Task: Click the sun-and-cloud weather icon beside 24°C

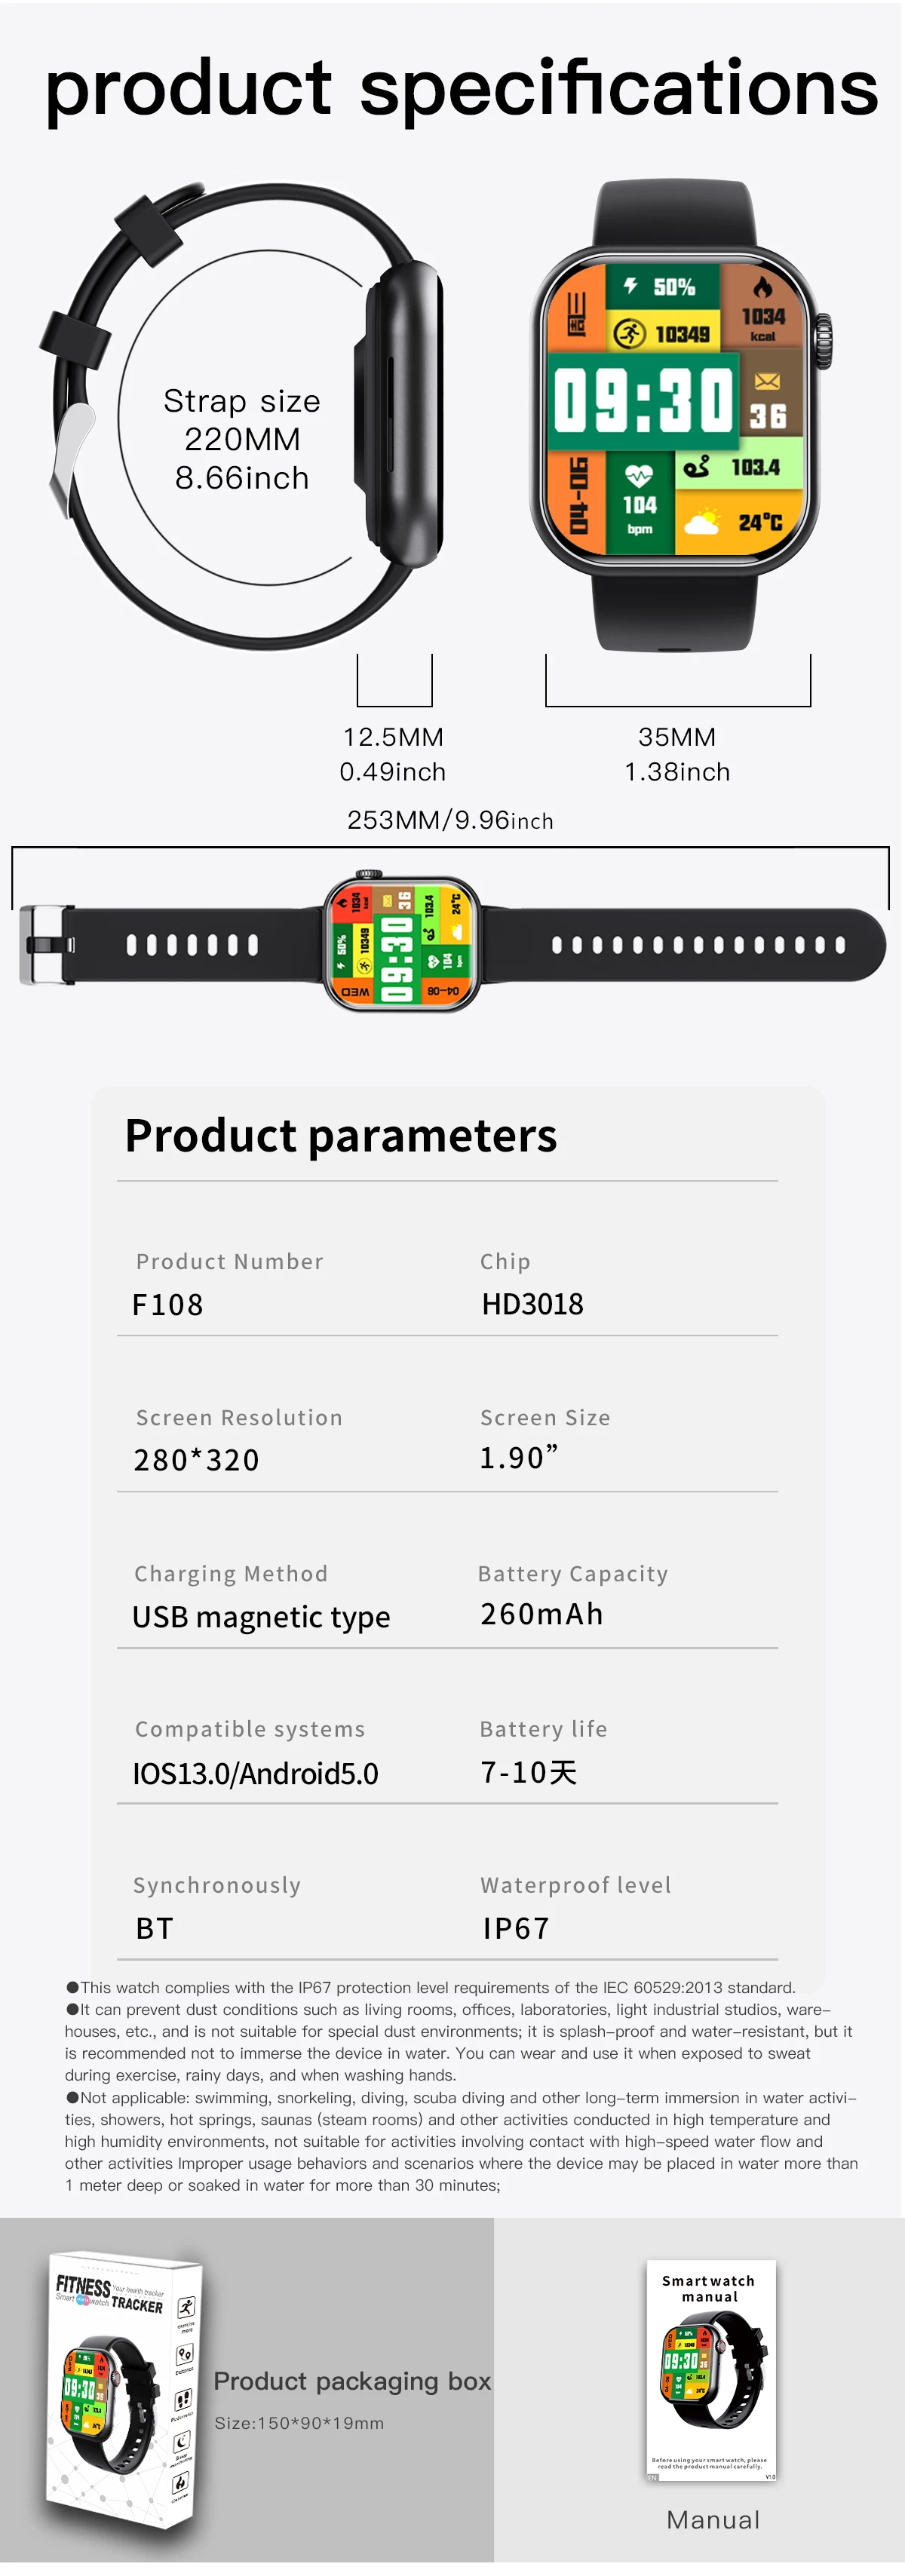Action: click(x=701, y=522)
